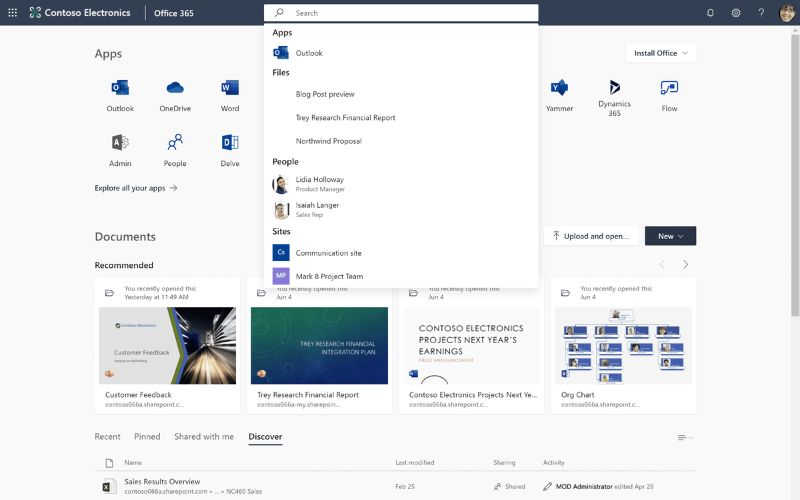The width and height of the screenshot is (800, 500).
Task: Select Outlook in the search suggestions
Action: coord(401,53)
